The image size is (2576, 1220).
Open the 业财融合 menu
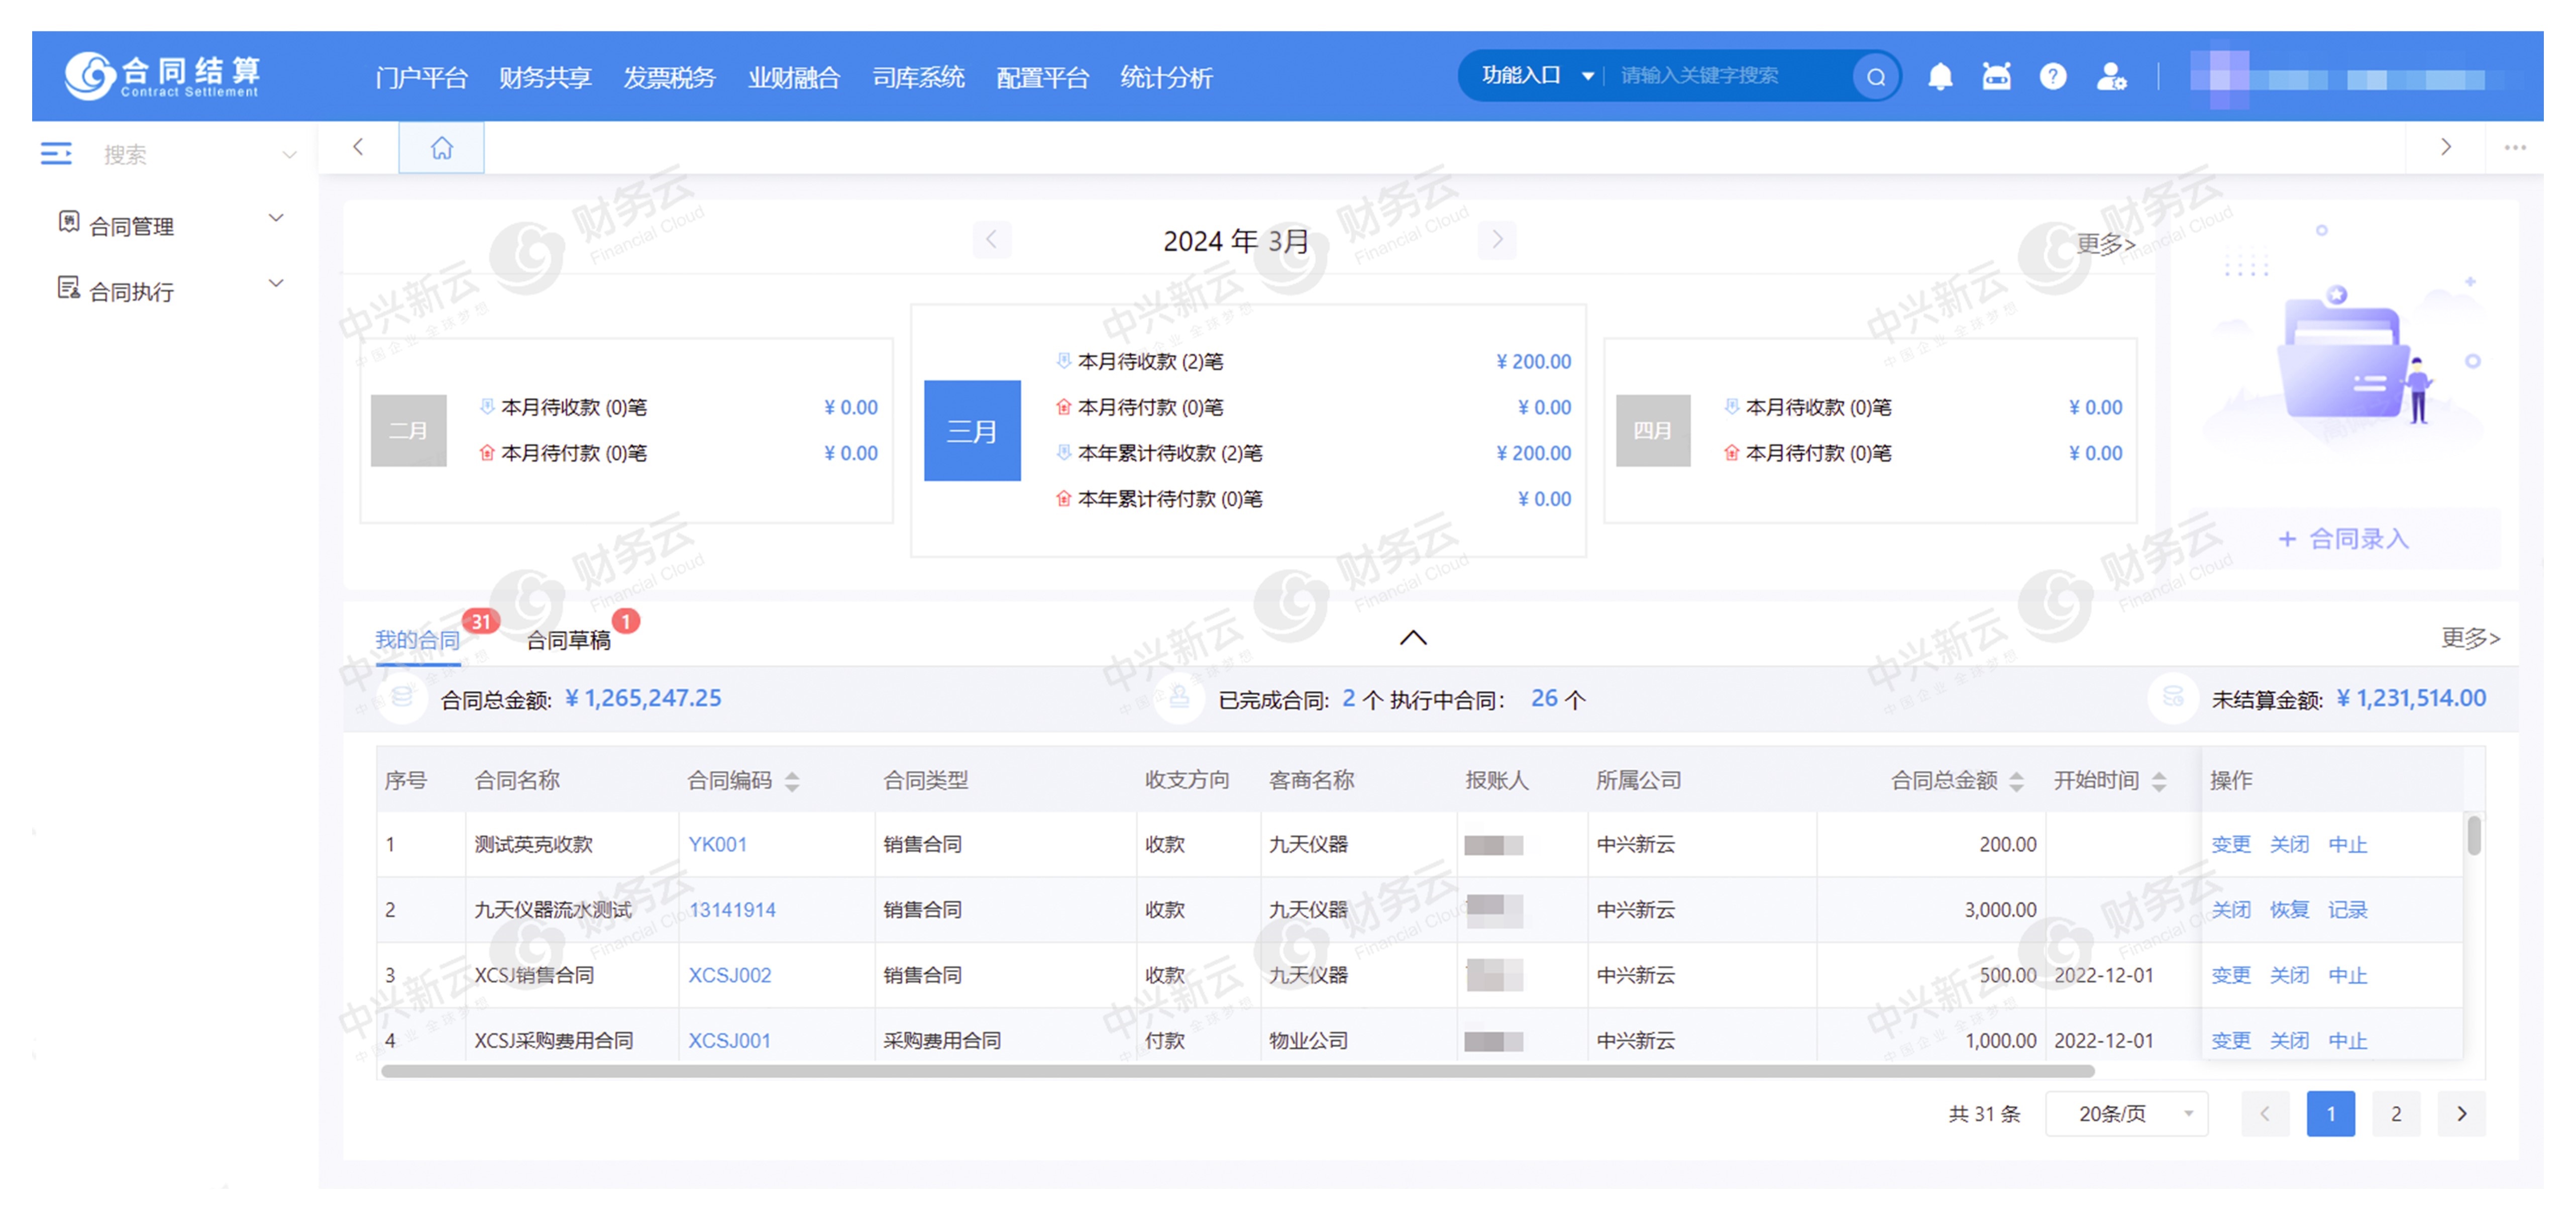794,77
